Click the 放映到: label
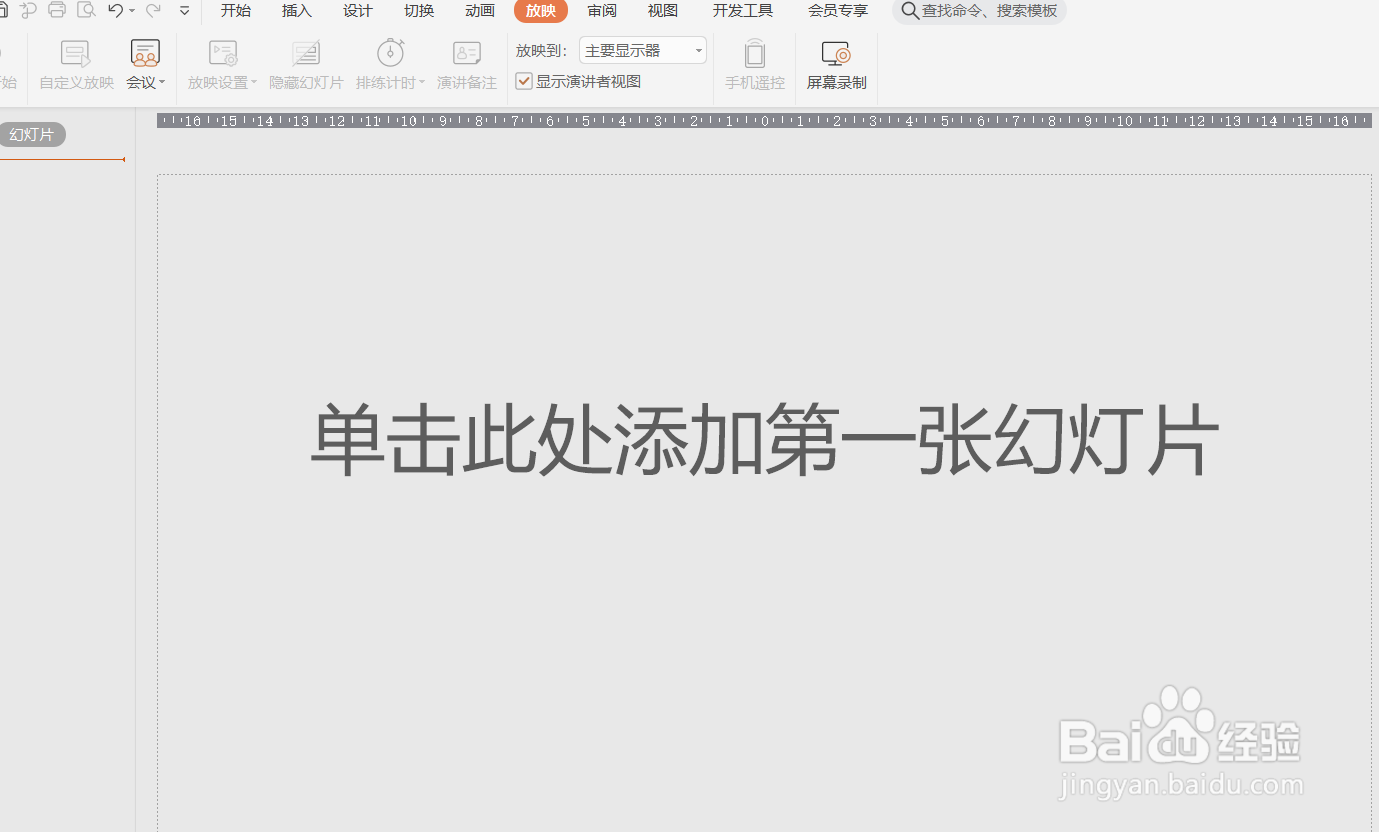Viewport: 1379px width, 832px height. [542, 50]
